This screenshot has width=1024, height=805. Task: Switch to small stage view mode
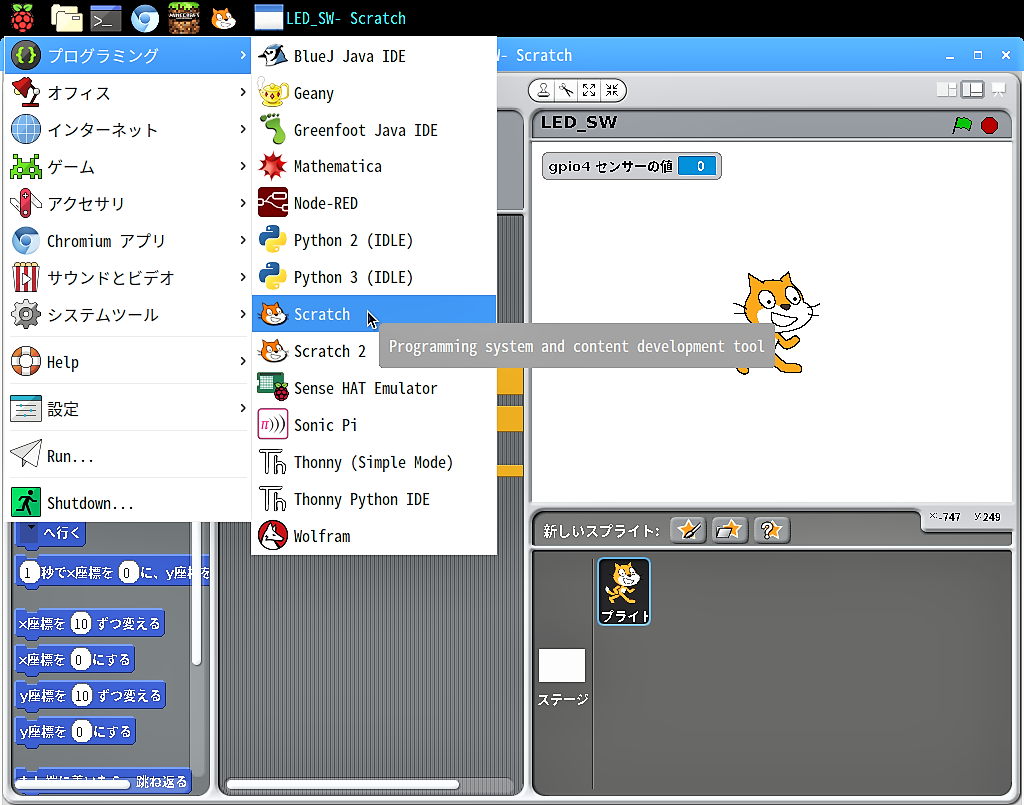click(946, 89)
